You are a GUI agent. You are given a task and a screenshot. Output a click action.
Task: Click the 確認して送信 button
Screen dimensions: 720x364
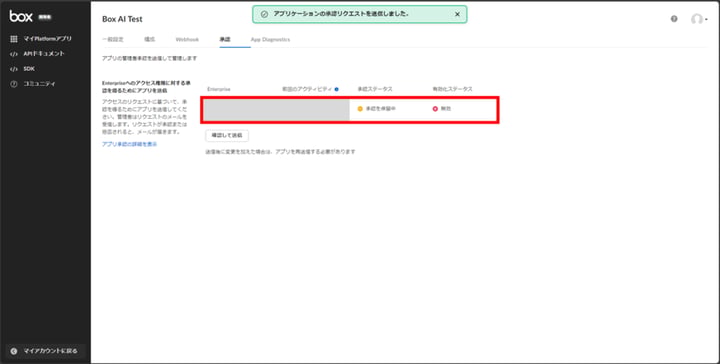[x=227, y=136]
